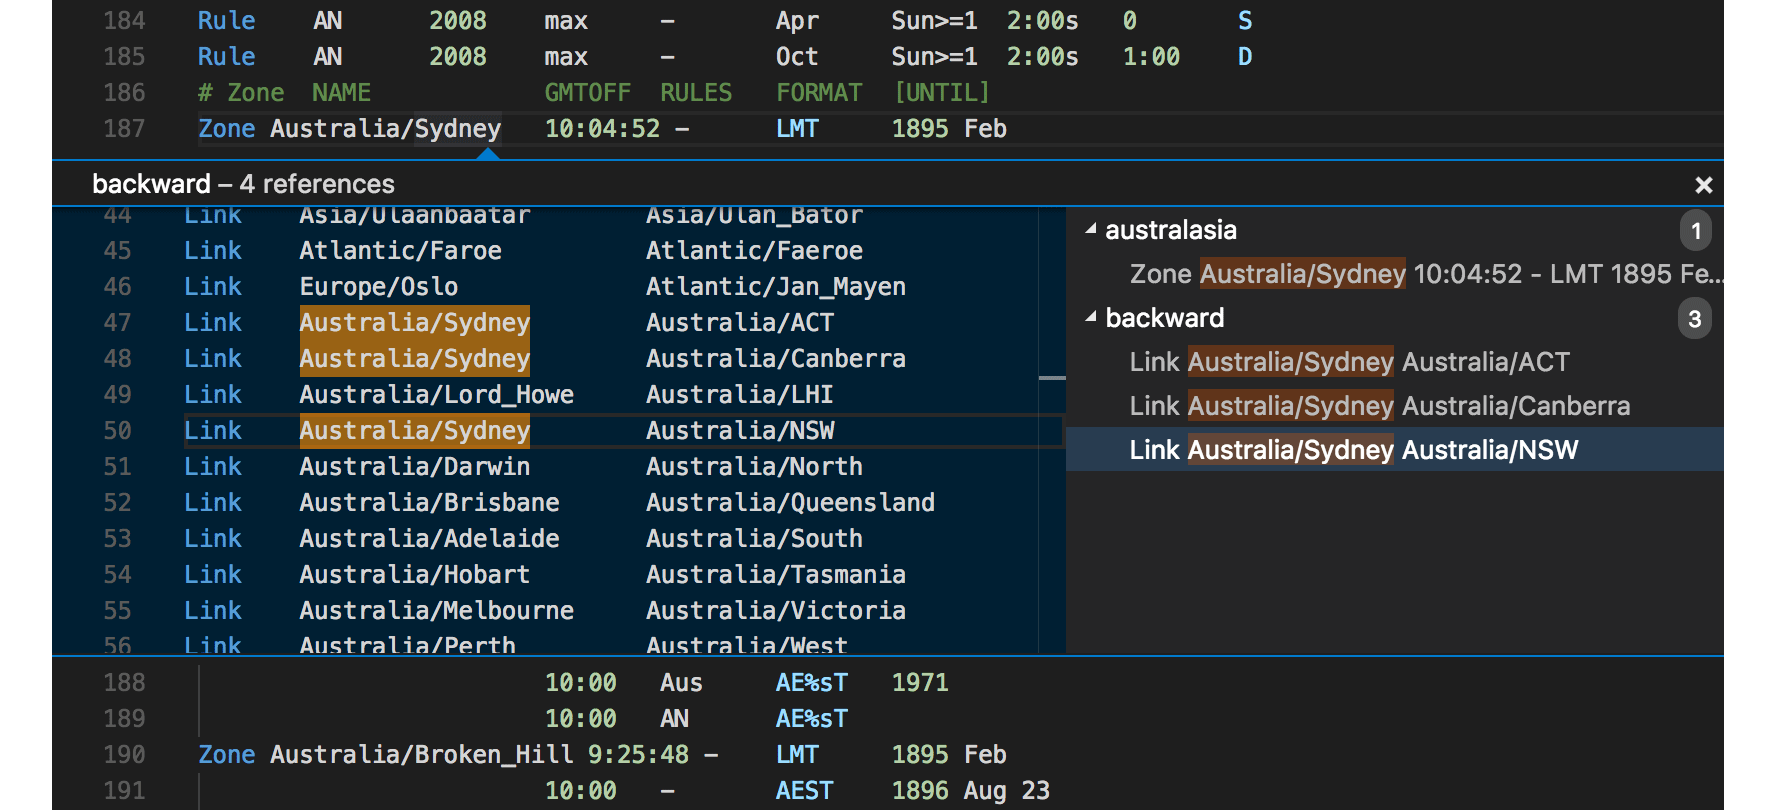
Task: Click editor line number 187
Action: tap(124, 129)
